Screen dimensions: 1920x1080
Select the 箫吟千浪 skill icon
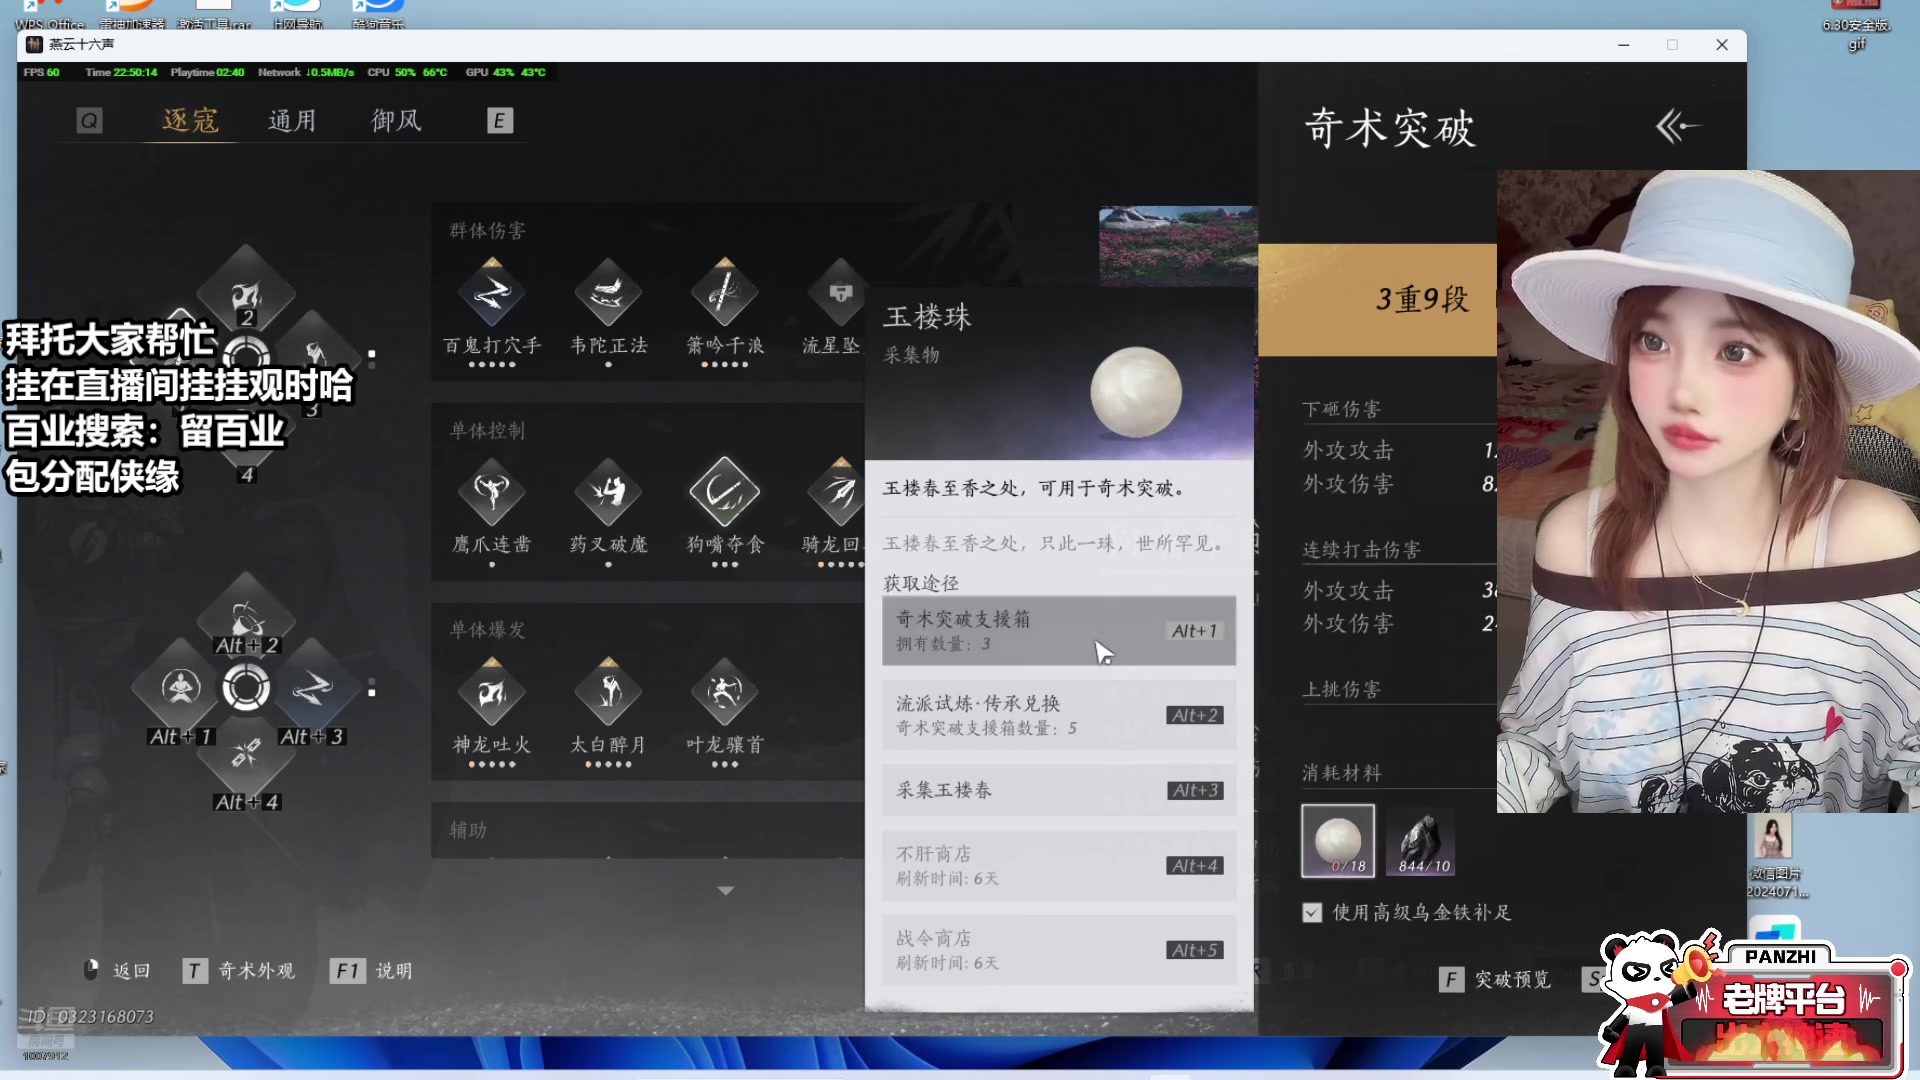724,293
